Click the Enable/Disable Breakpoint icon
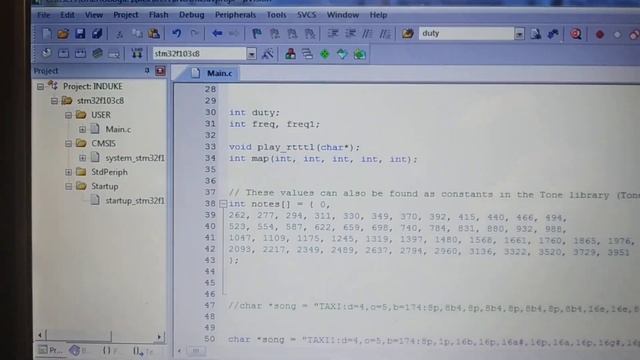Image resolution: width=640 pixels, height=360 pixels. [617, 35]
